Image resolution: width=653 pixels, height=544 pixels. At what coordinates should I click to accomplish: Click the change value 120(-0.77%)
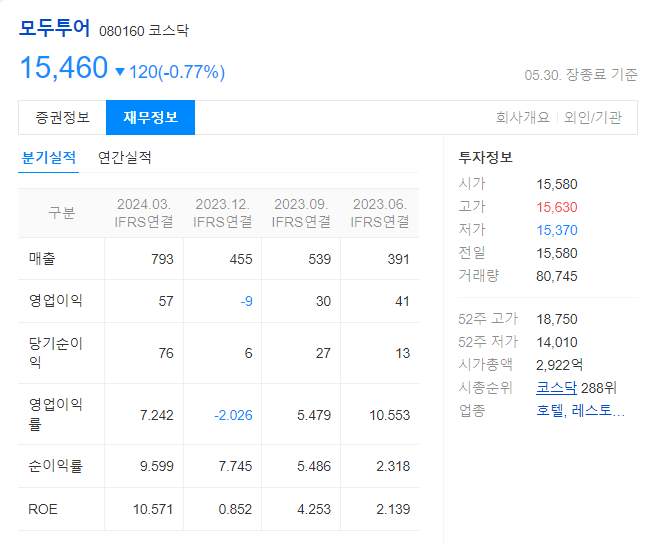[x=177, y=72]
